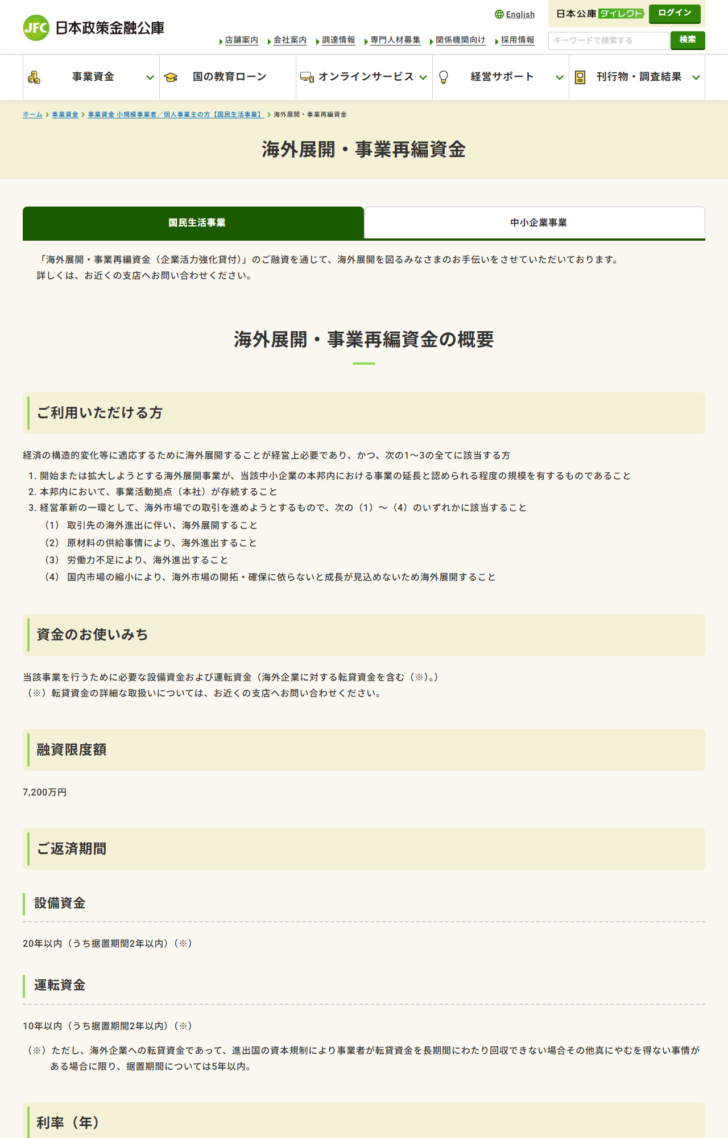The height and width of the screenshot is (1138, 728).
Task: Click the ログイン button
Action: pyautogui.click(x=674, y=13)
